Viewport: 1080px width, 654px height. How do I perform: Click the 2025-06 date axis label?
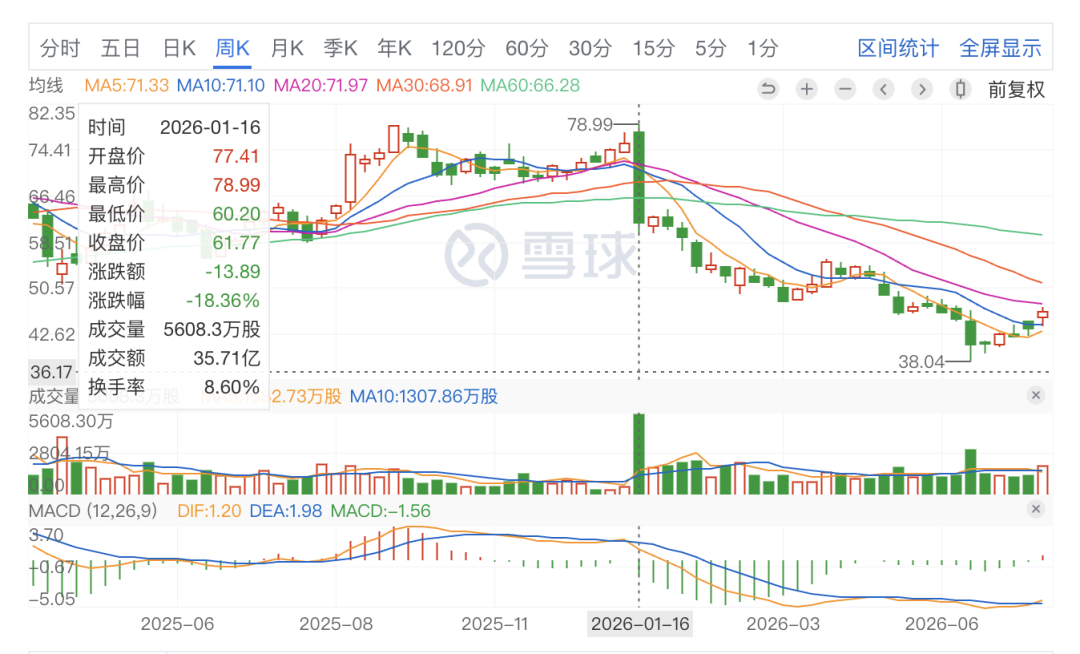(177, 624)
